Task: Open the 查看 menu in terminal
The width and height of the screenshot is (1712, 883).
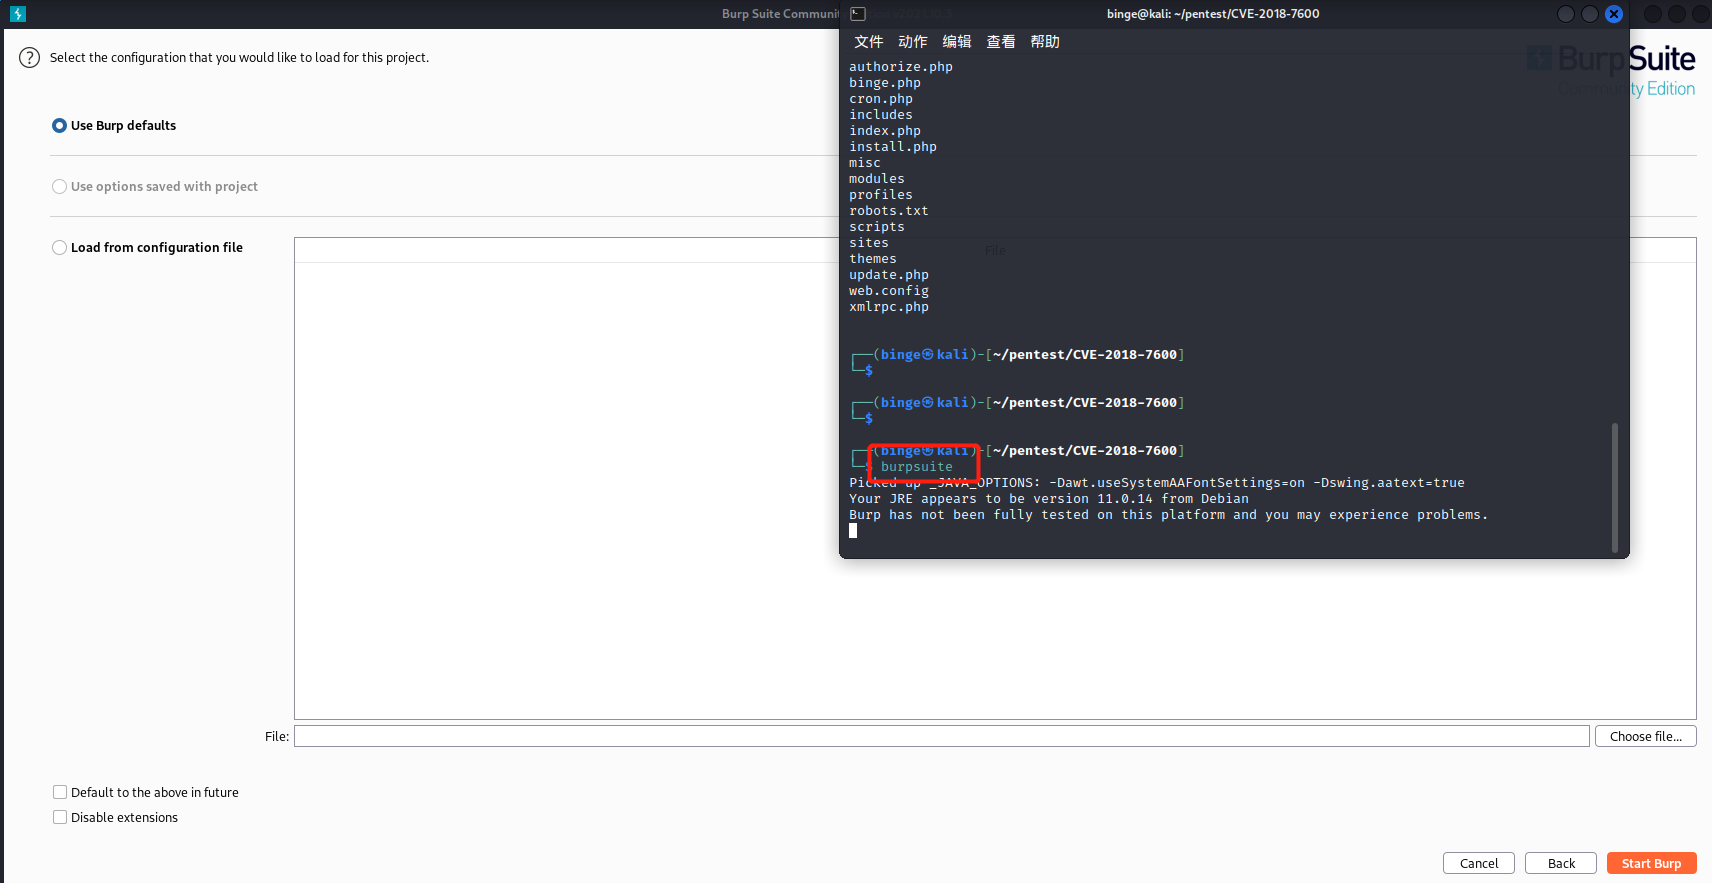Action: coord(1001,41)
